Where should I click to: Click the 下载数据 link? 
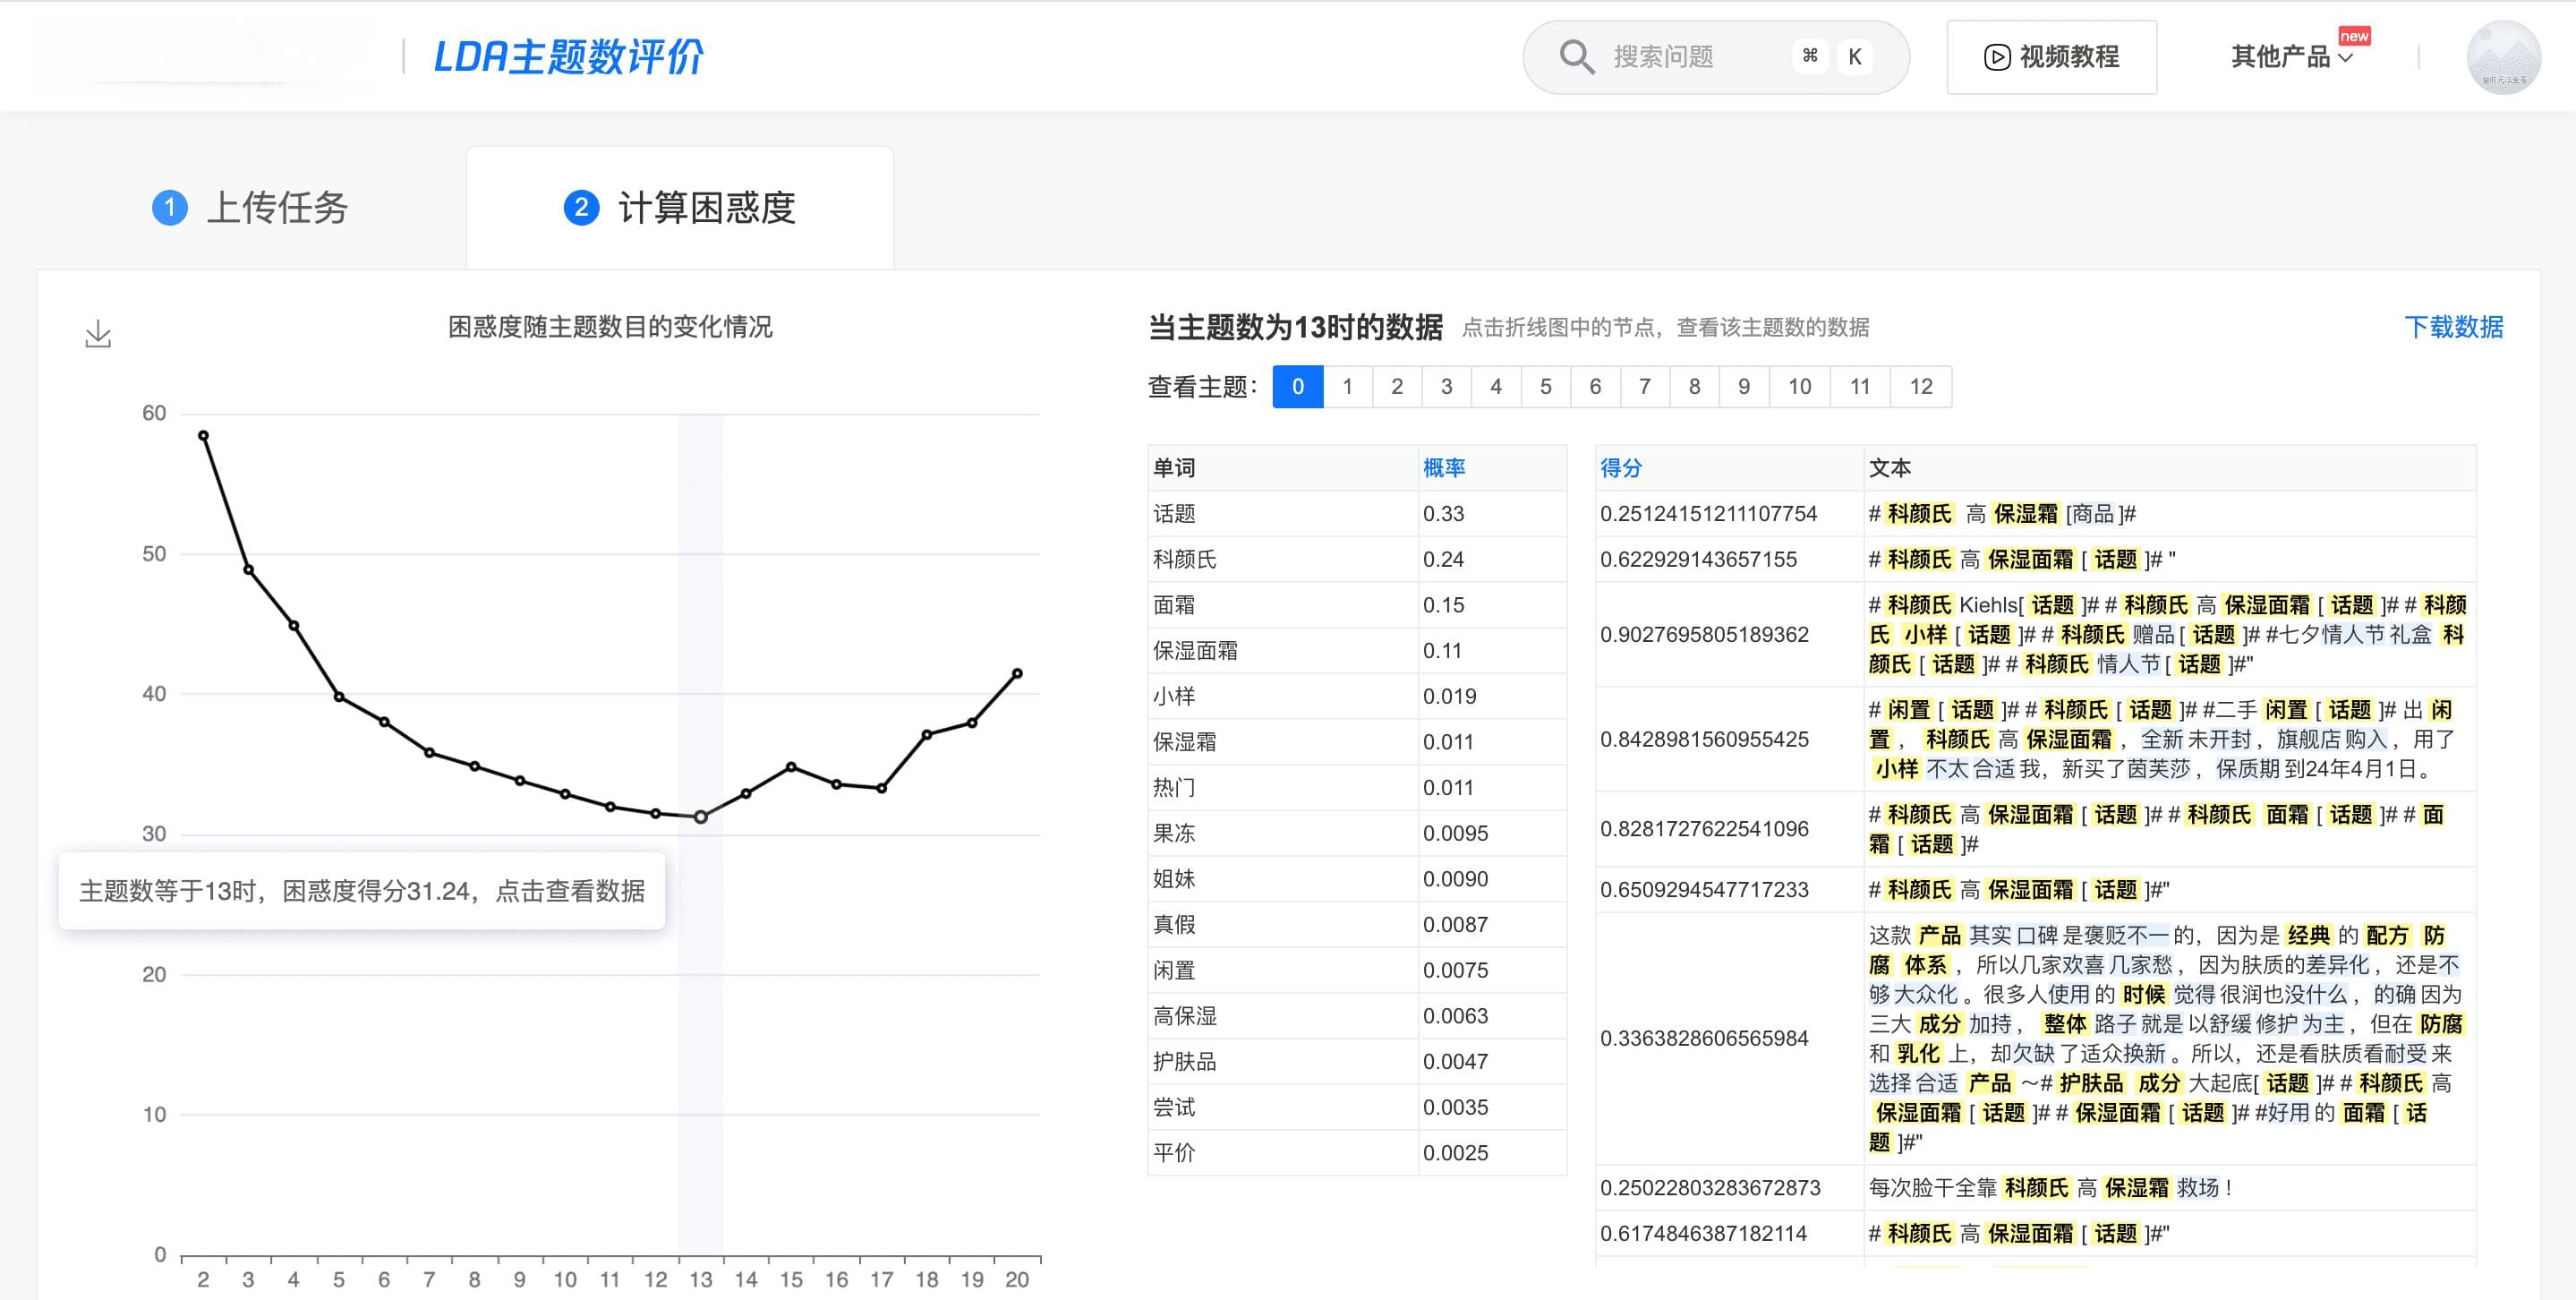pos(2453,327)
